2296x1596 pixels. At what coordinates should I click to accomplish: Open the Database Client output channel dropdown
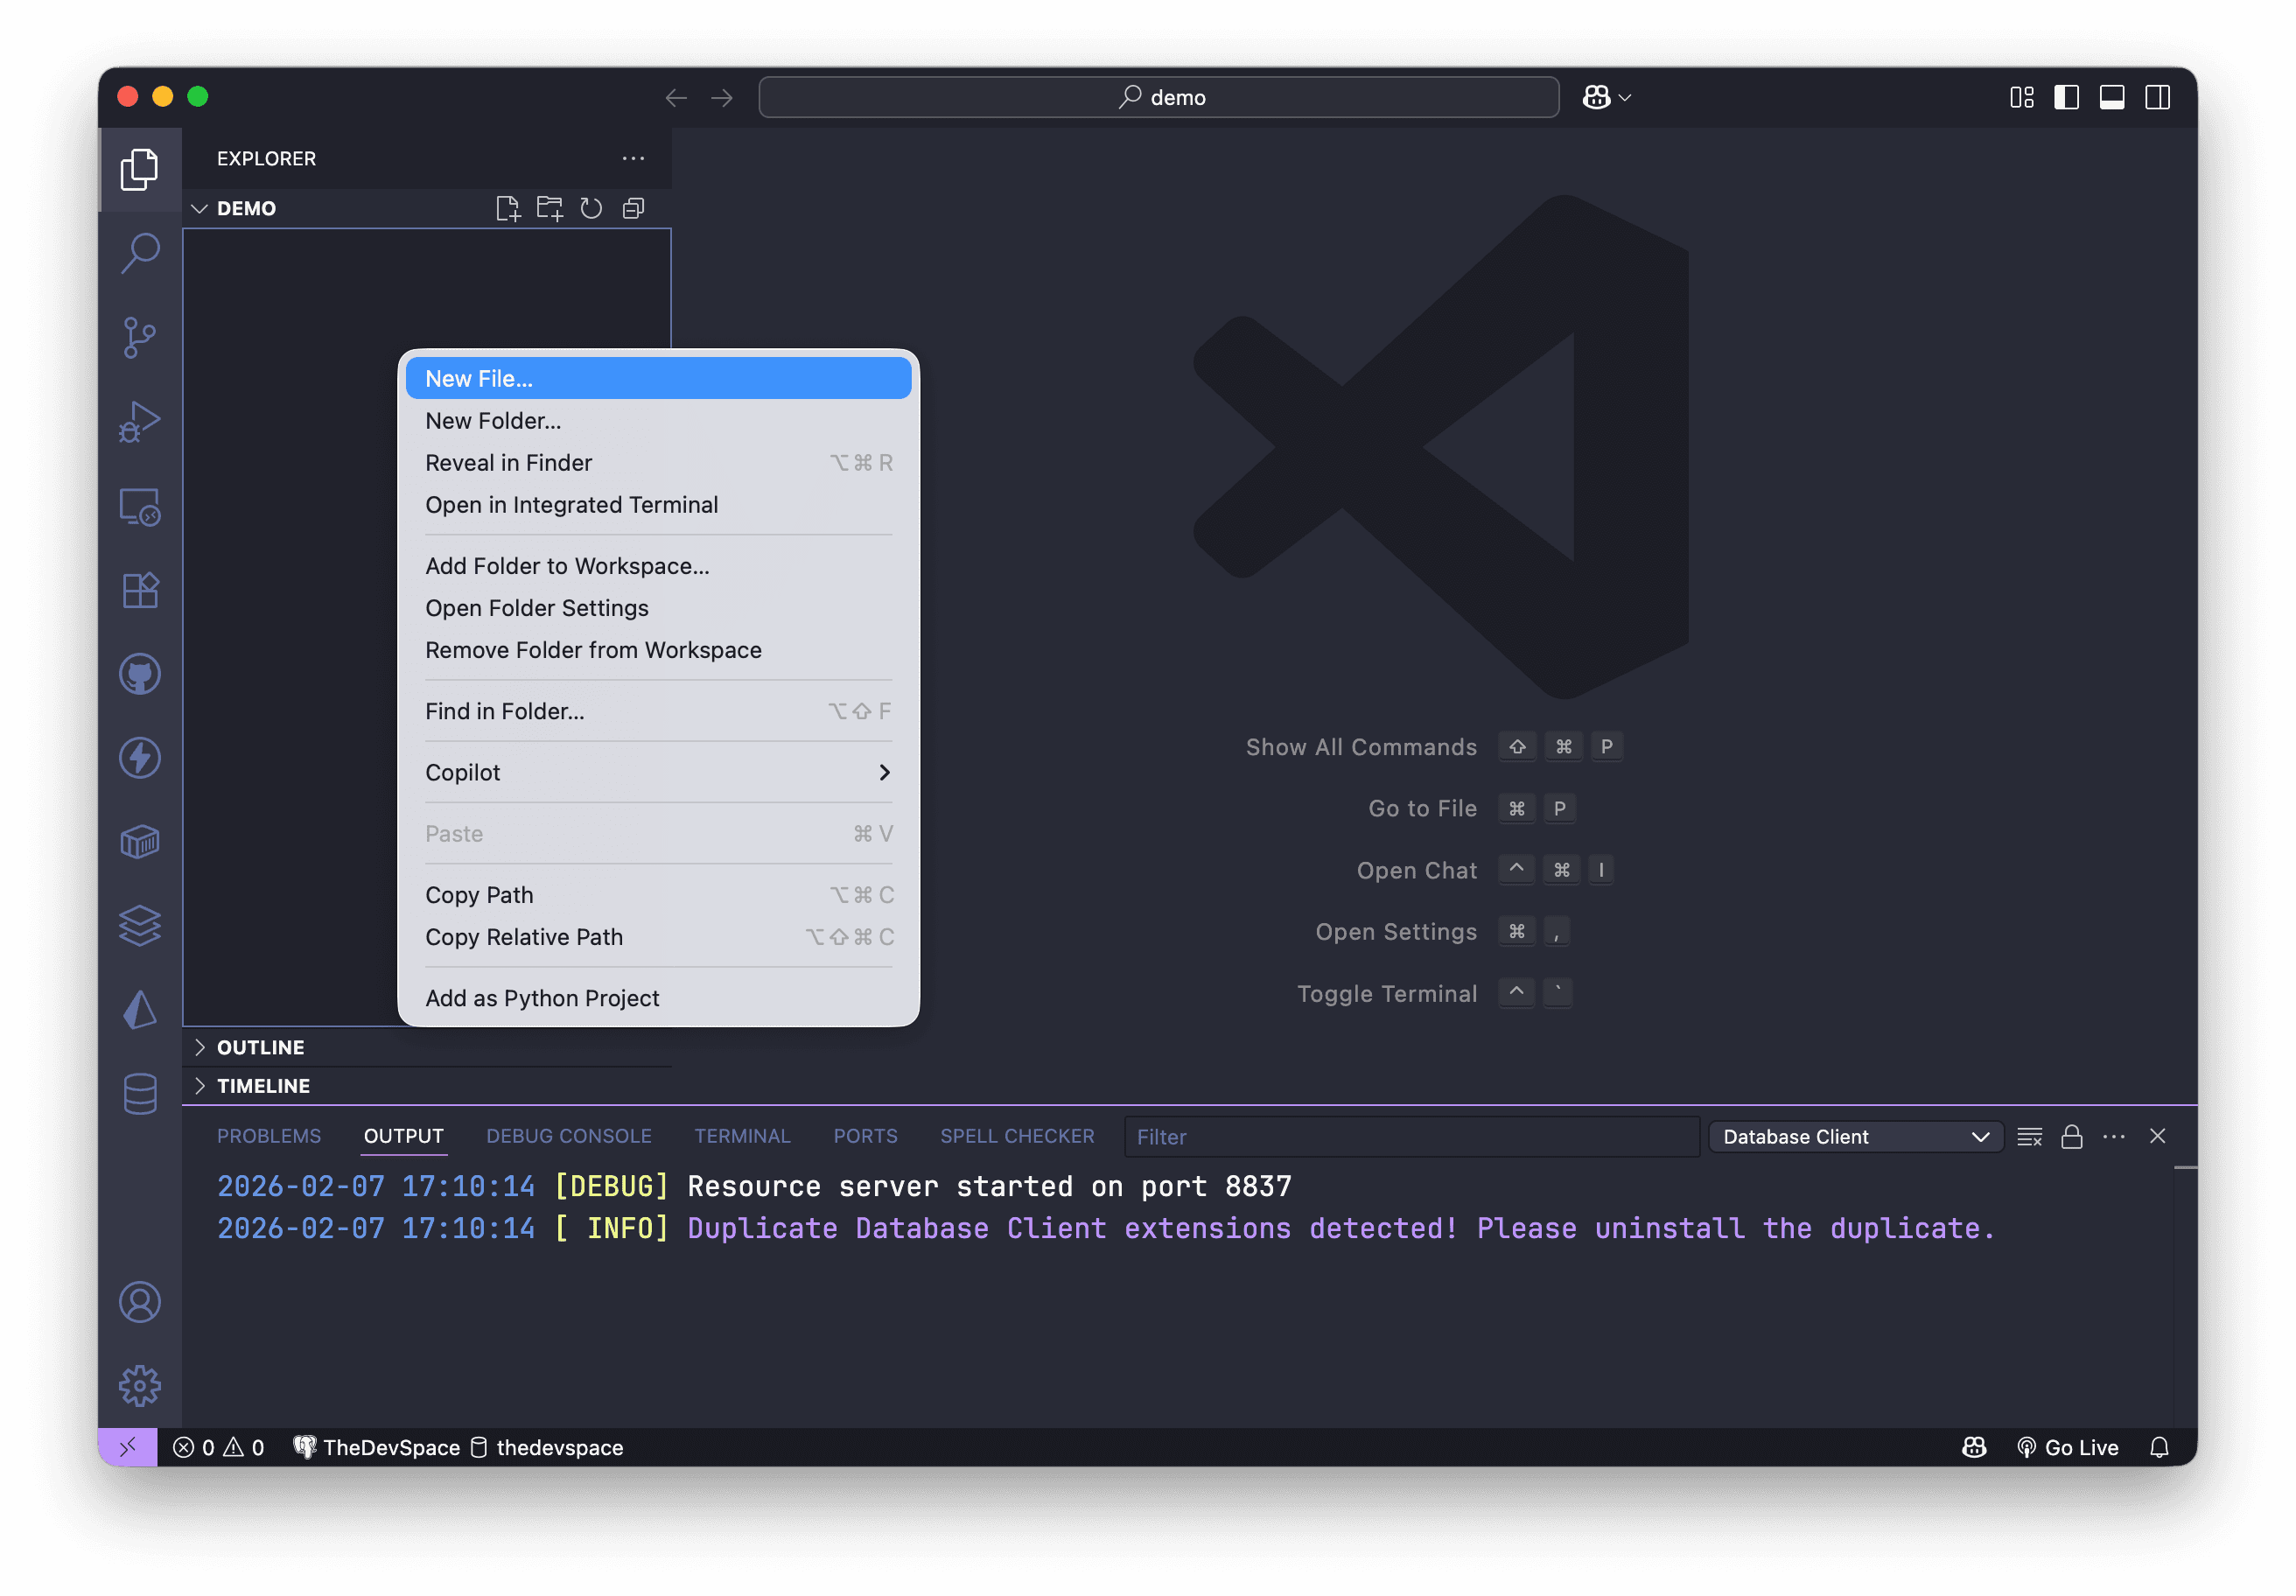[1855, 1136]
